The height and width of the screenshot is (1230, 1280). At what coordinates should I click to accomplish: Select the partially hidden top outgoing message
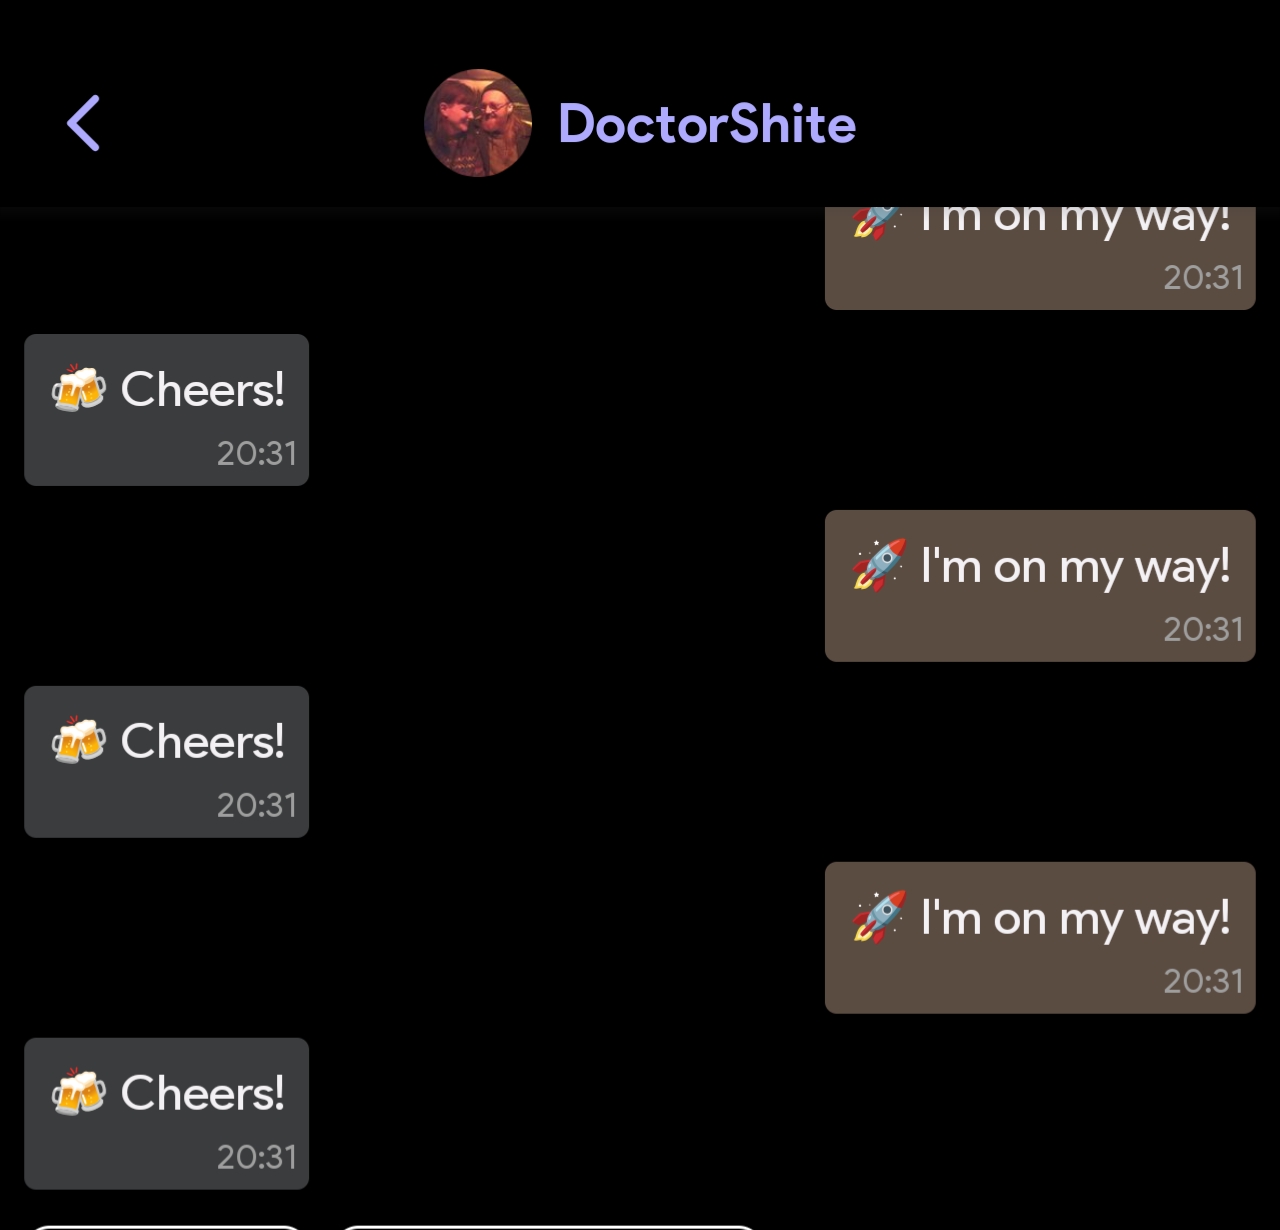[1040, 258]
